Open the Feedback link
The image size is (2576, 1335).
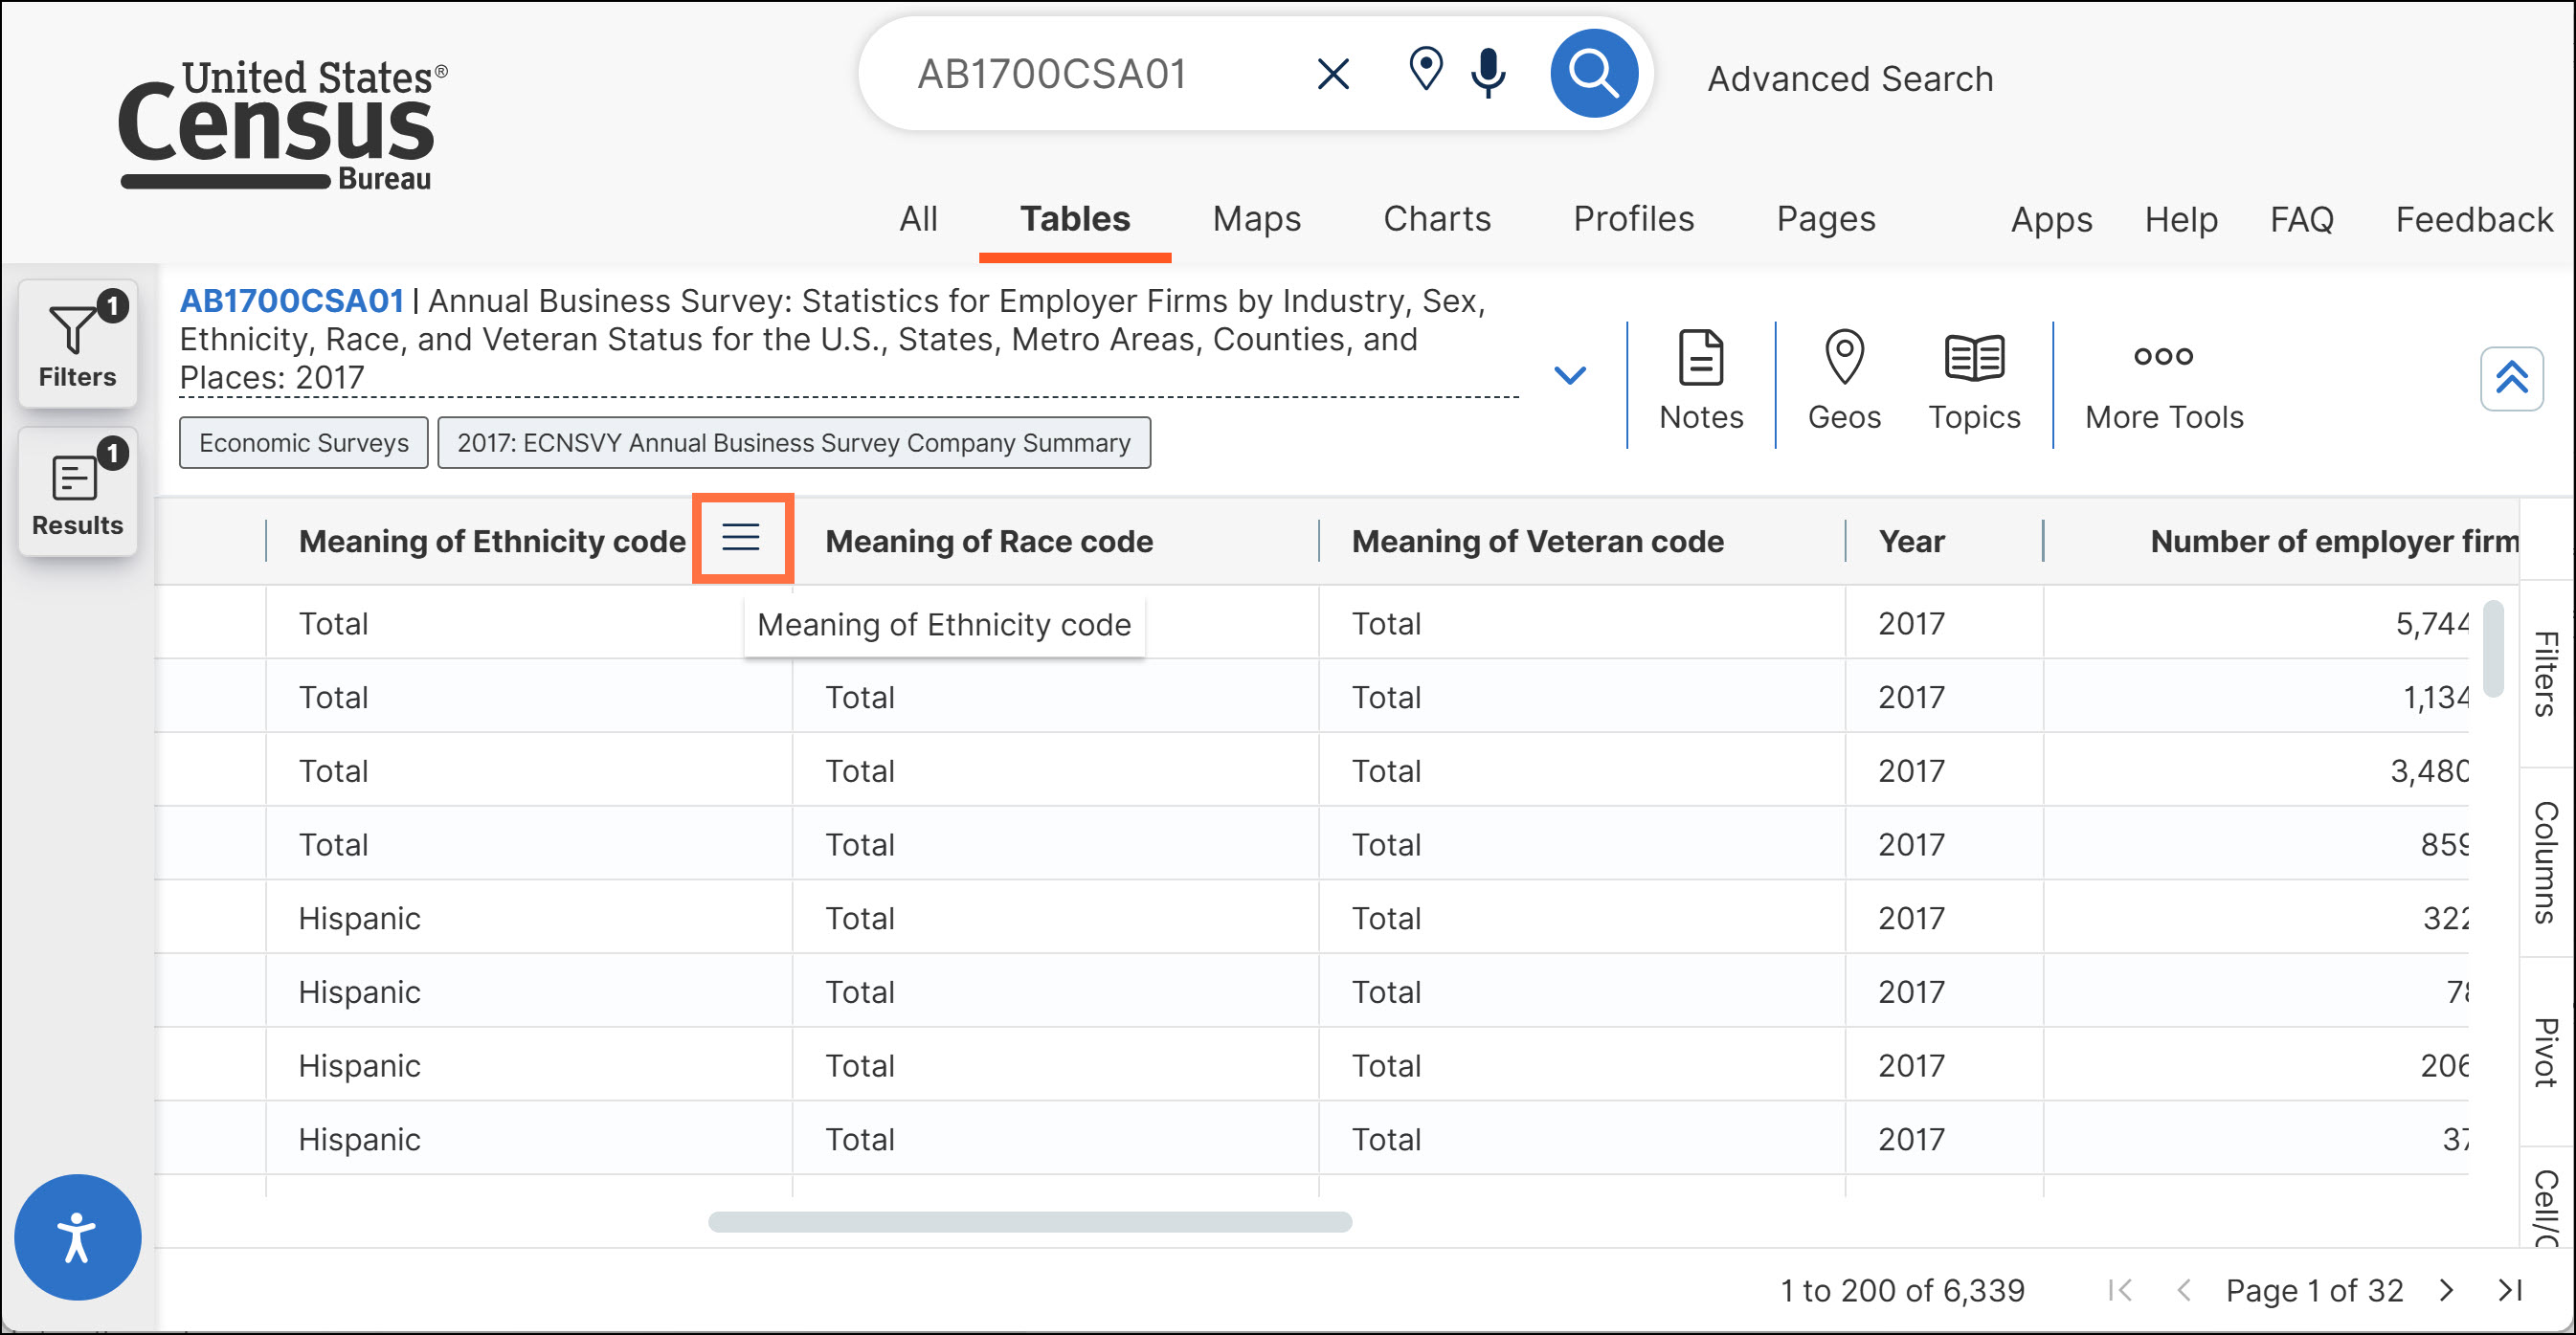click(2473, 220)
